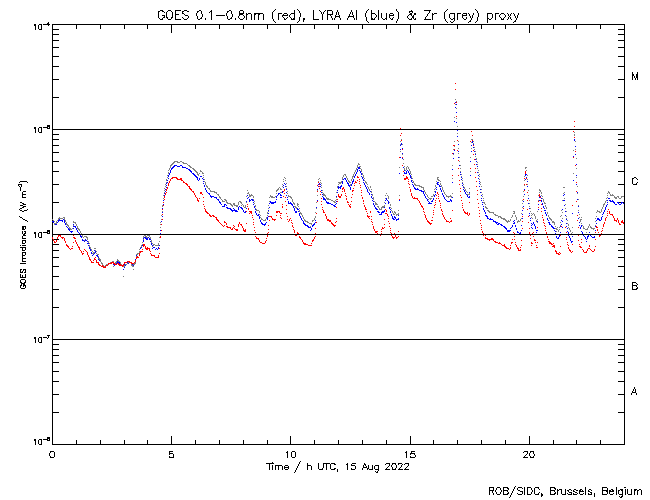Click the sharp flare spike just before 15 h
650x500 pixels.
click(x=401, y=130)
